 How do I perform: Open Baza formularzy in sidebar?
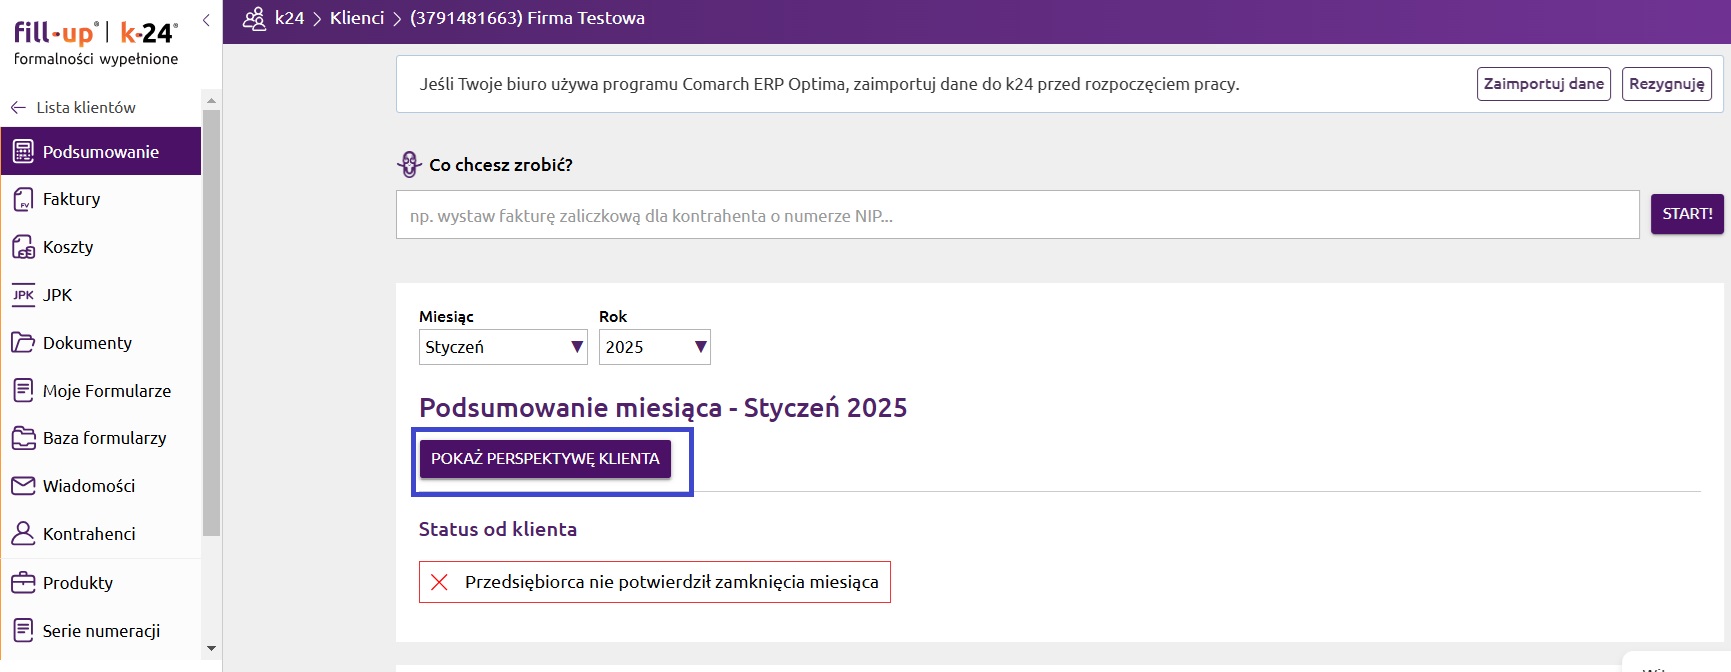coord(104,438)
